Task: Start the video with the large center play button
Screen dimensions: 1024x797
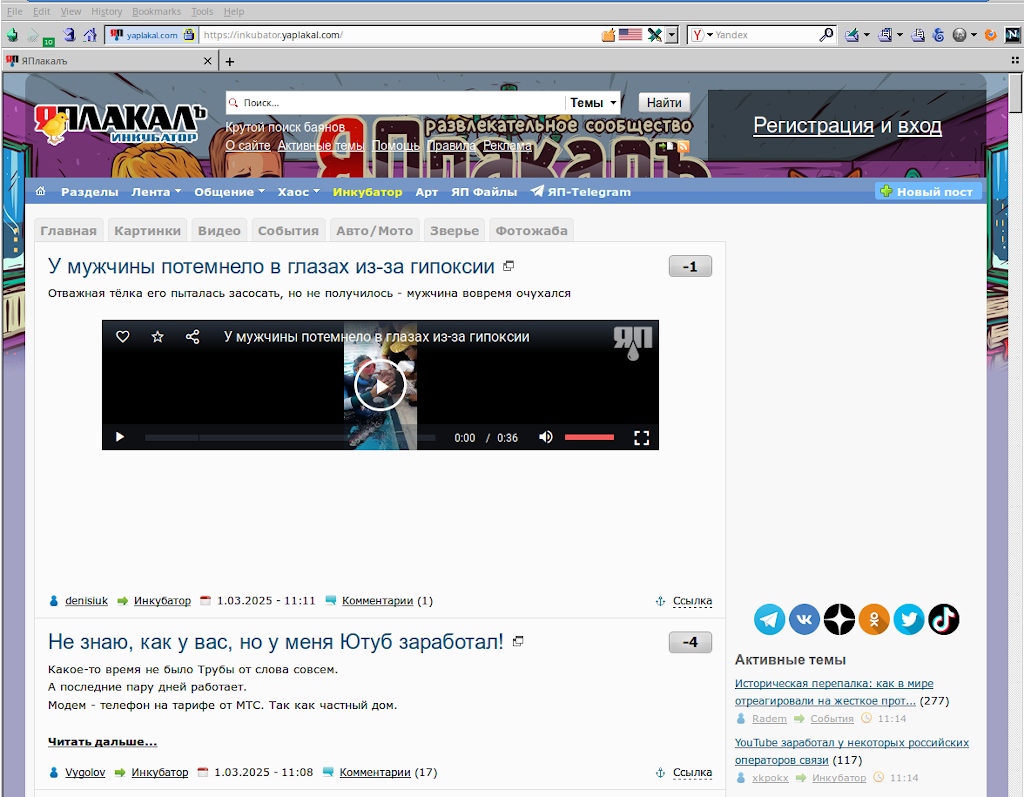Action: [380, 385]
